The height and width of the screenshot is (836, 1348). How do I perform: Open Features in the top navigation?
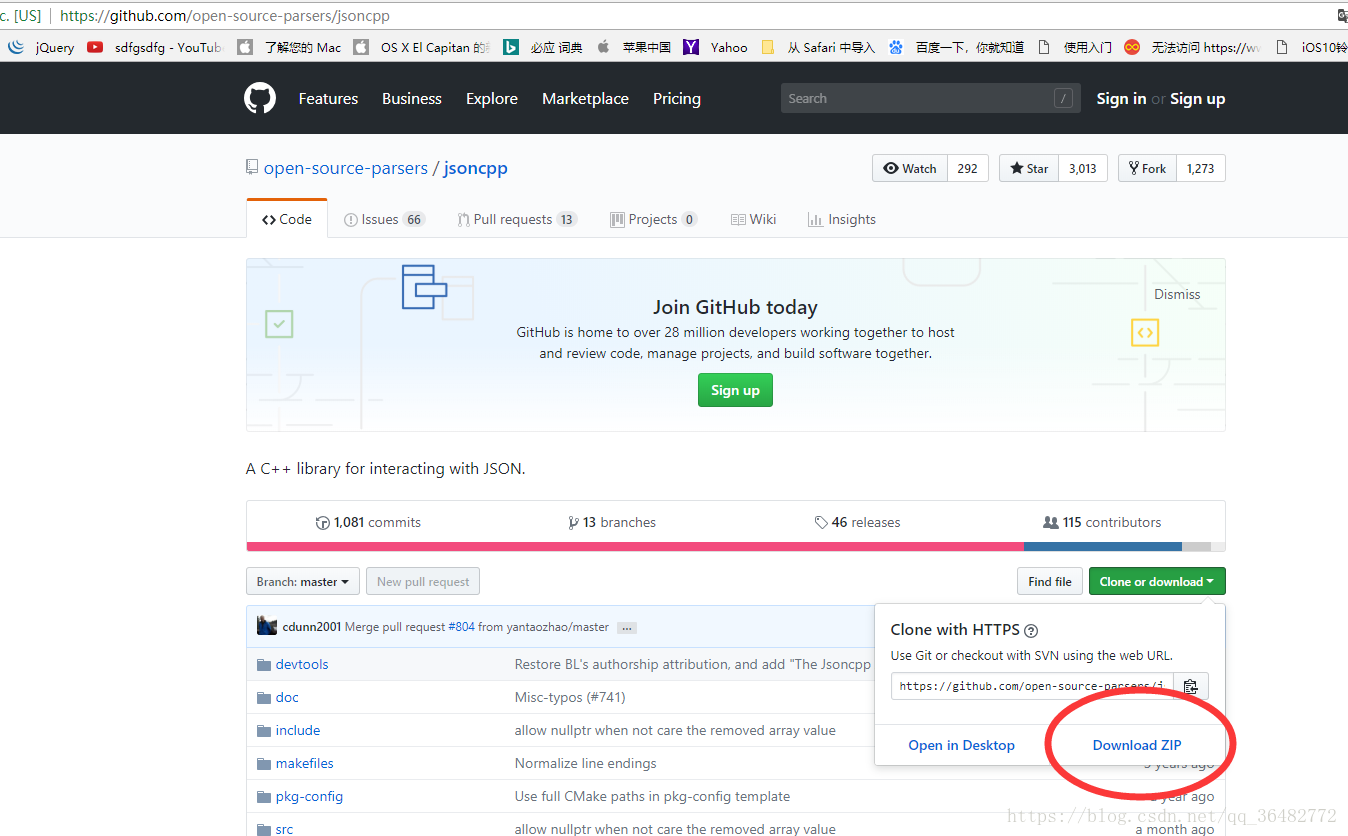click(x=328, y=98)
